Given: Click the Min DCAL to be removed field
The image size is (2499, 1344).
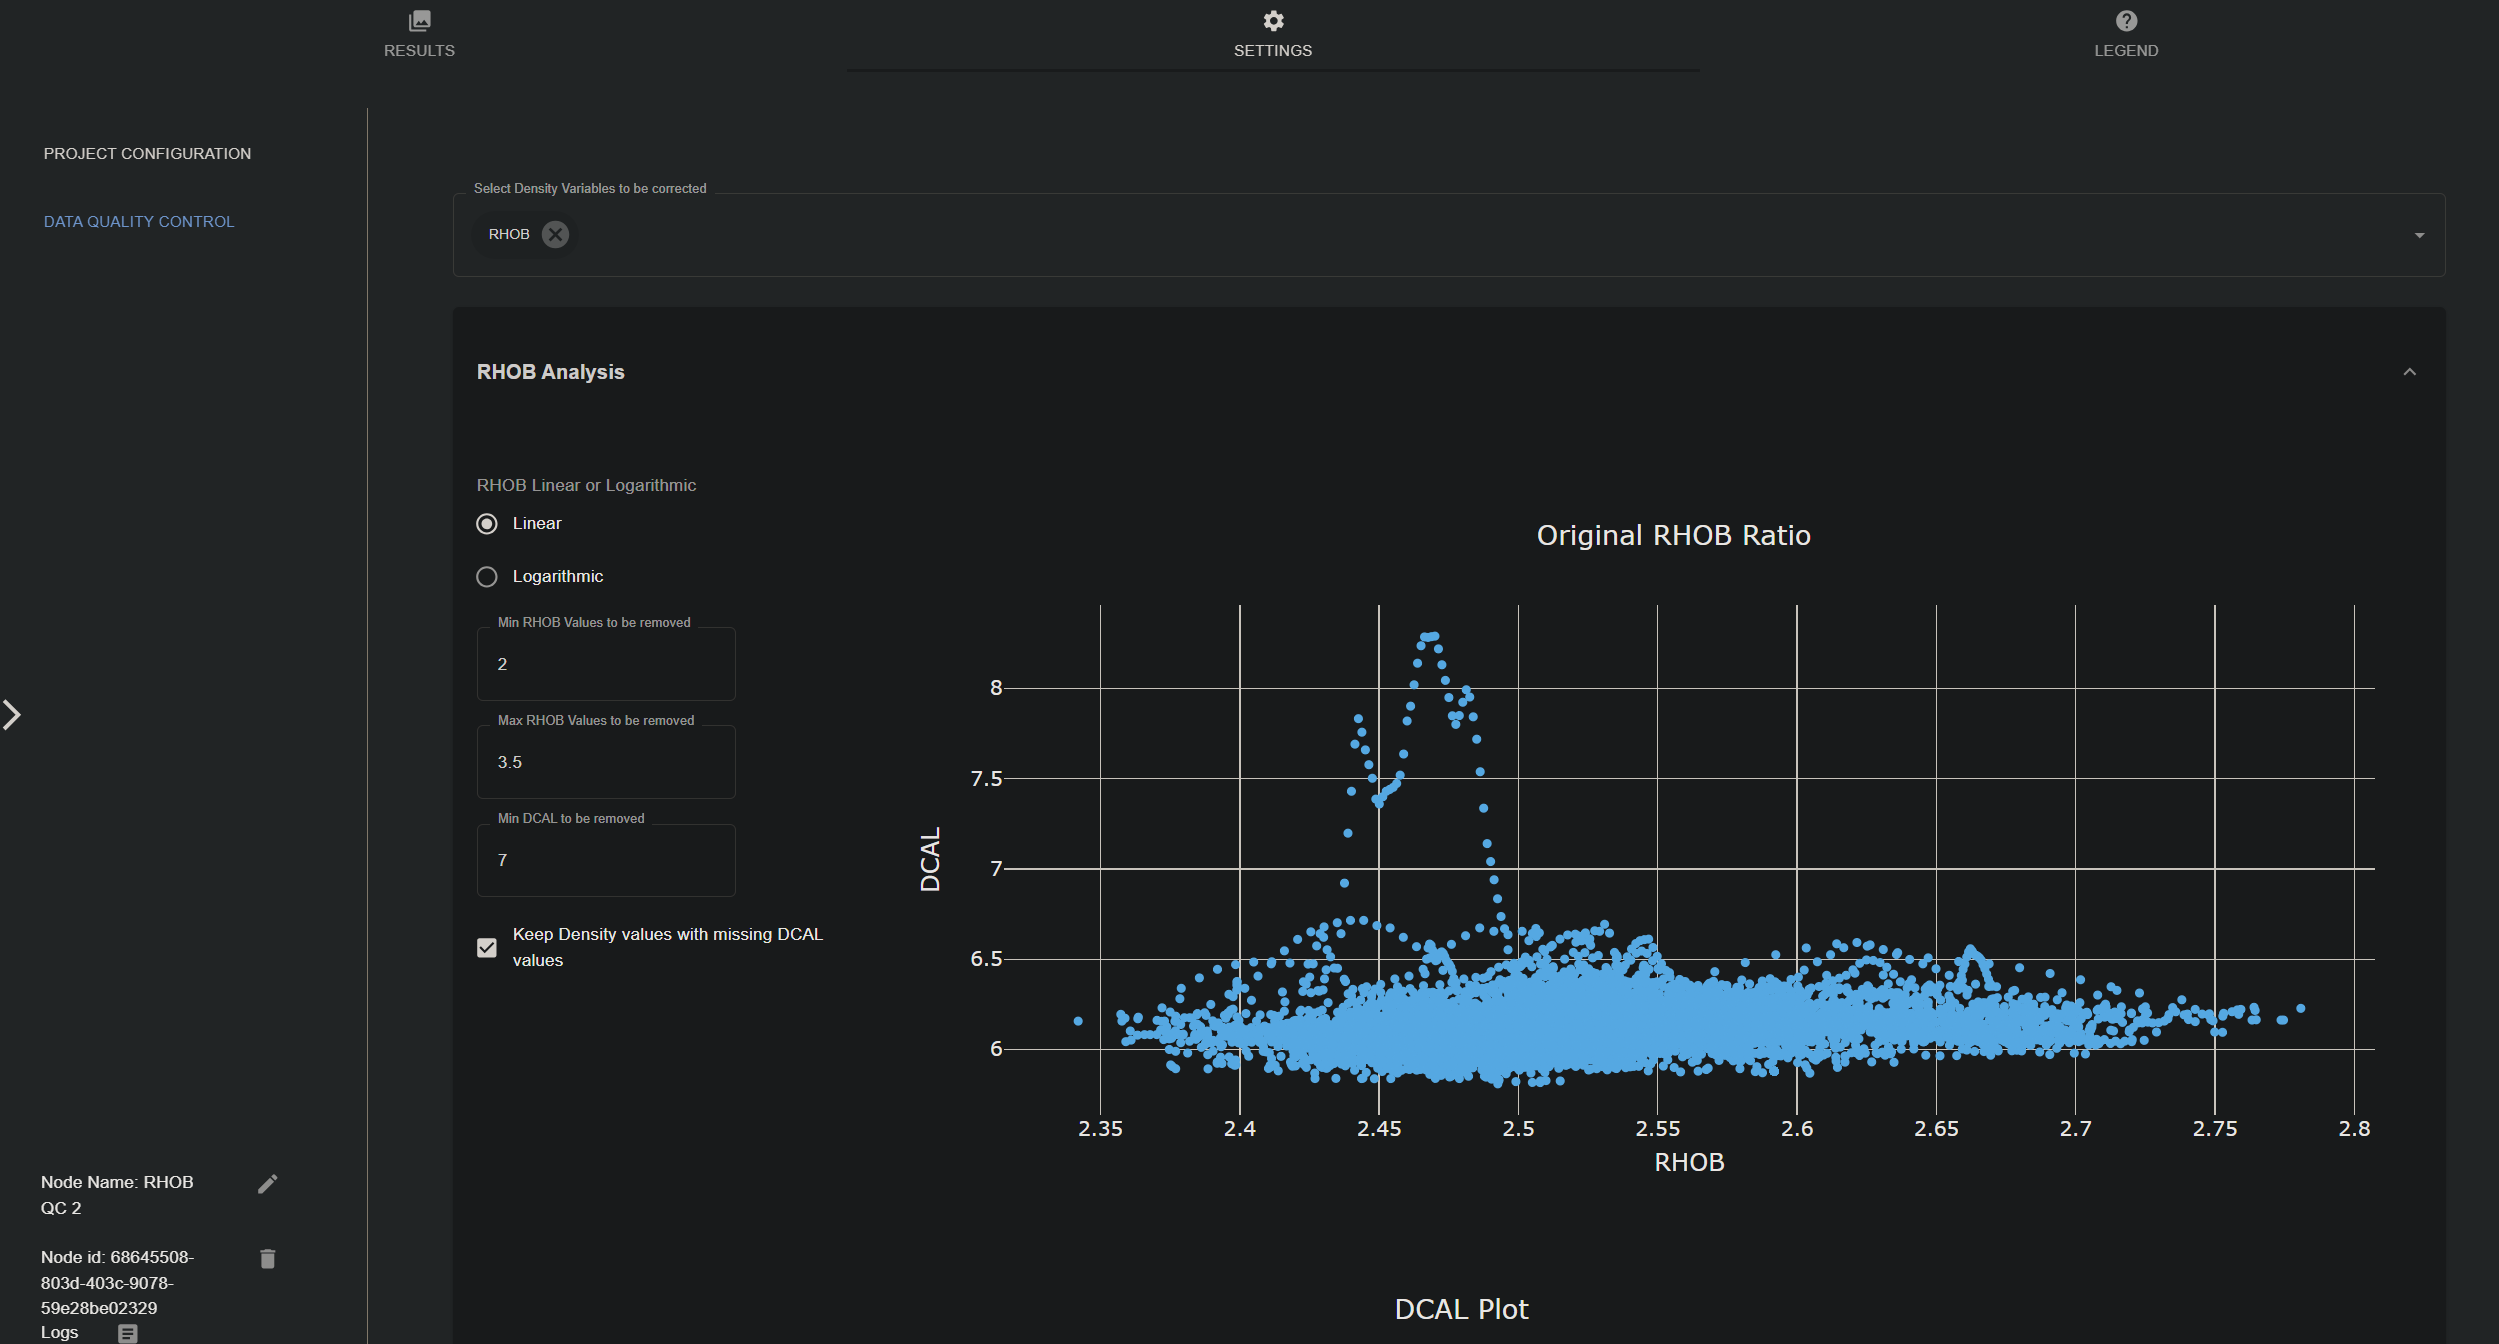Looking at the screenshot, I should point(606,860).
